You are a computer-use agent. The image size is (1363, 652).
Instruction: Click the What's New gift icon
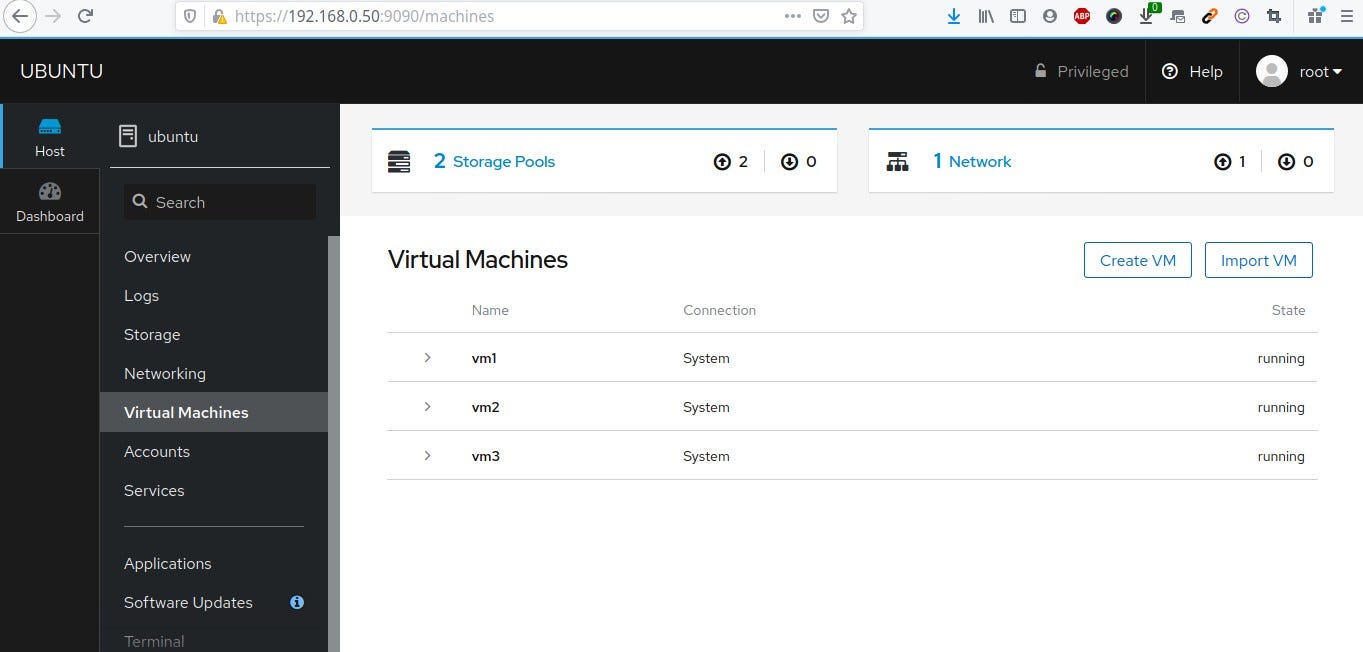coord(1315,15)
